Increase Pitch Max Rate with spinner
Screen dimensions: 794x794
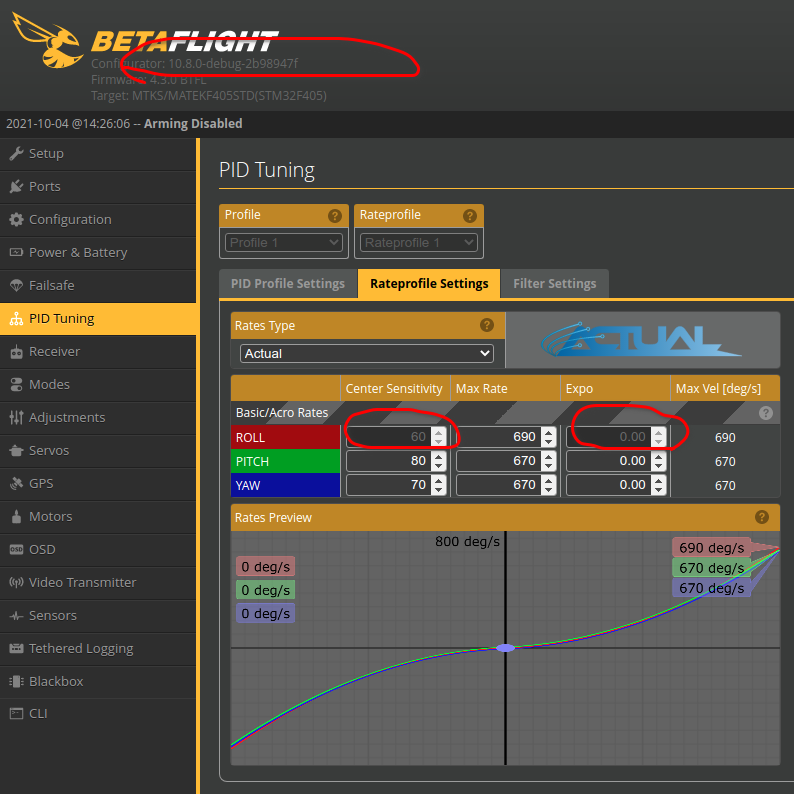pos(548,456)
